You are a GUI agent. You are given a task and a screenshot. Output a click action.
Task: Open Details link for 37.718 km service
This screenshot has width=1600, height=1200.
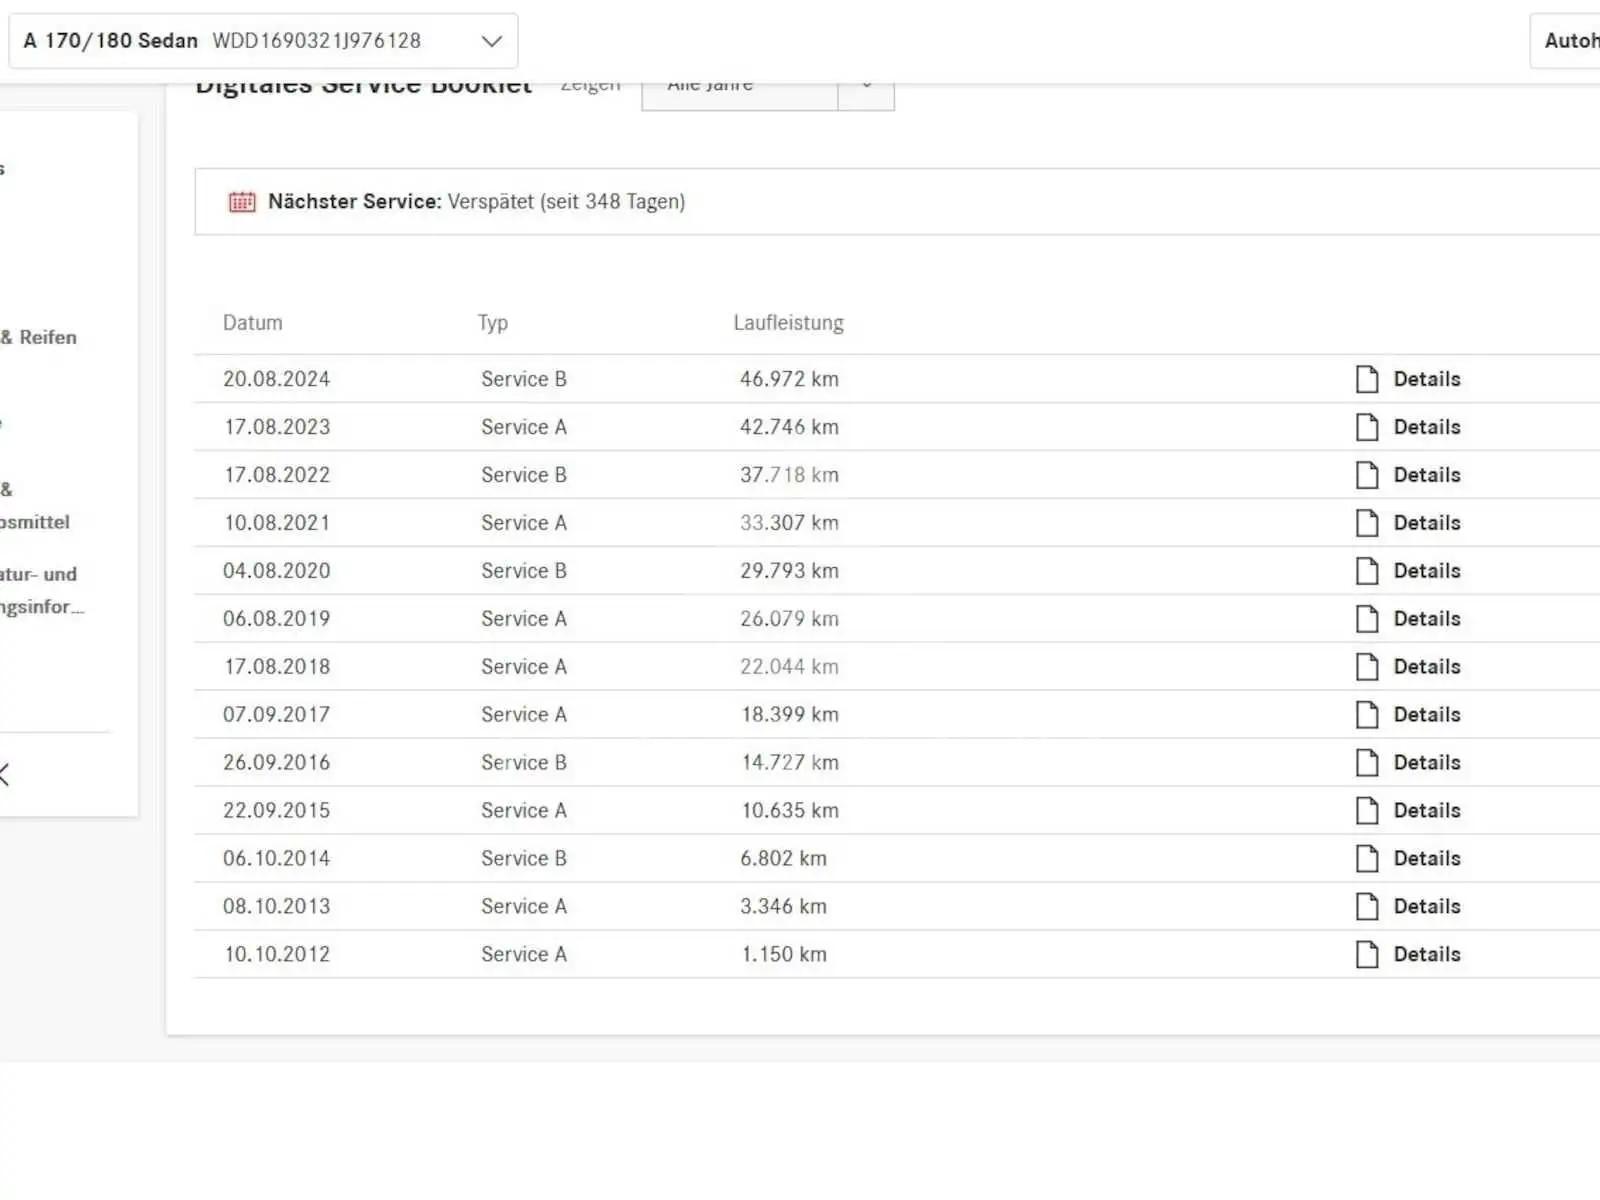1427,475
